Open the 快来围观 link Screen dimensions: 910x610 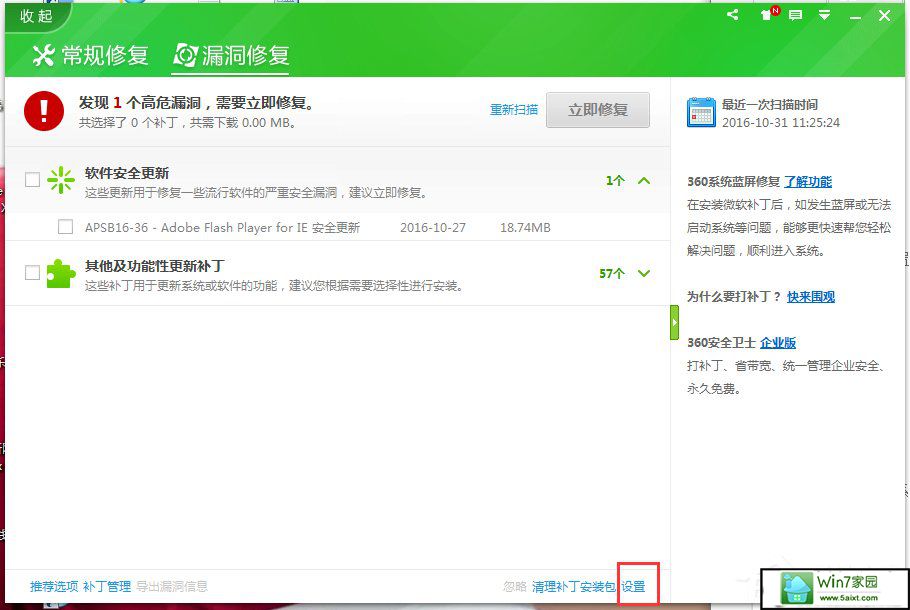(x=811, y=297)
